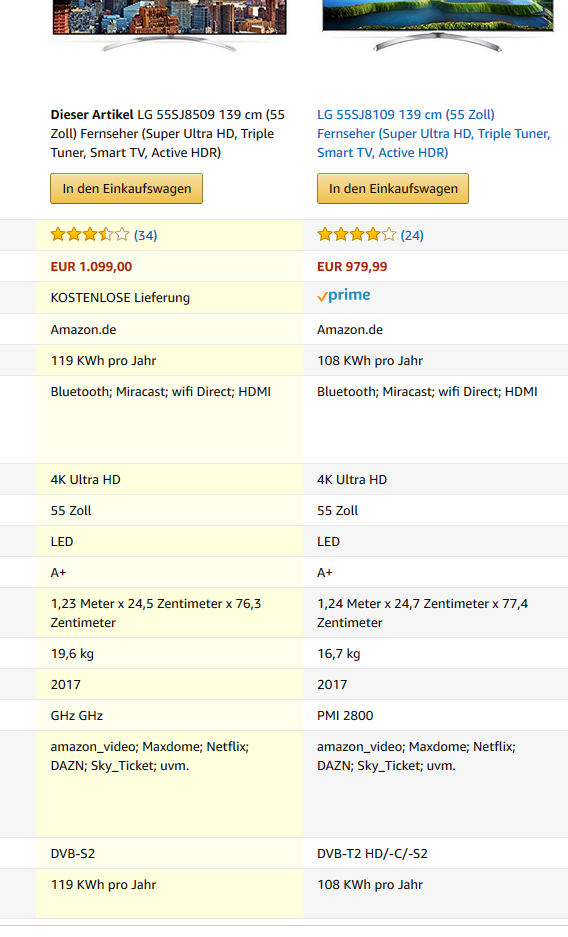Open the 24 reviews link
This screenshot has width=568, height=937.
tap(412, 235)
